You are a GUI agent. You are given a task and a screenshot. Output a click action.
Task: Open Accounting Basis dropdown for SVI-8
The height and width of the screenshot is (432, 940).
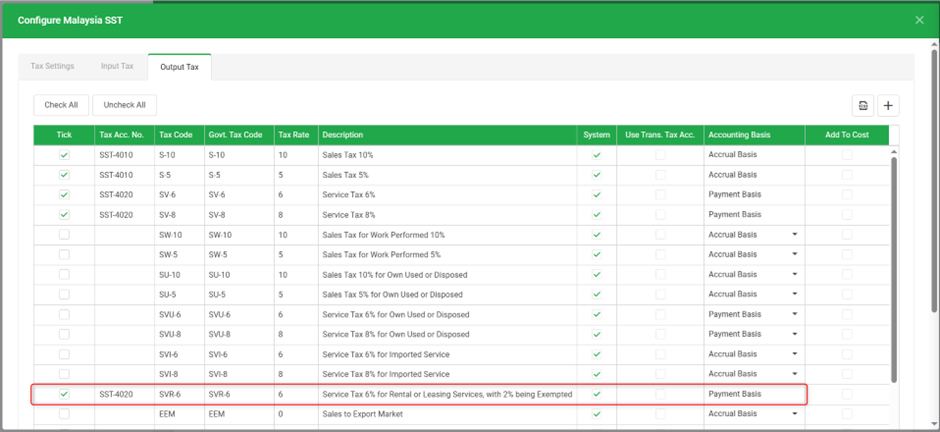pyautogui.click(x=795, y=374)
